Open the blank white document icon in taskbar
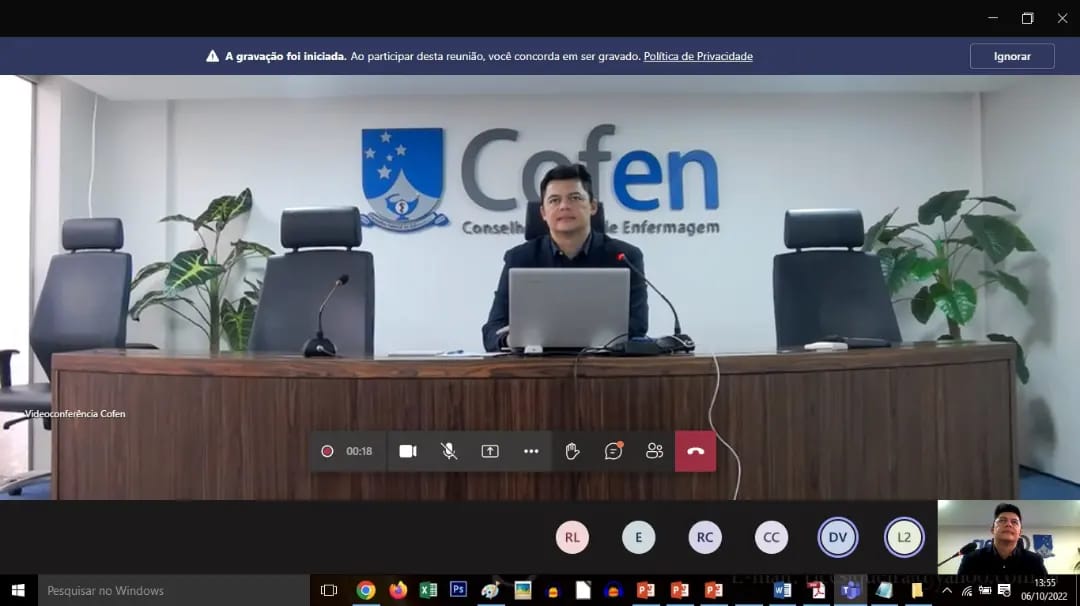1080x606 pixels. point(583,590)
